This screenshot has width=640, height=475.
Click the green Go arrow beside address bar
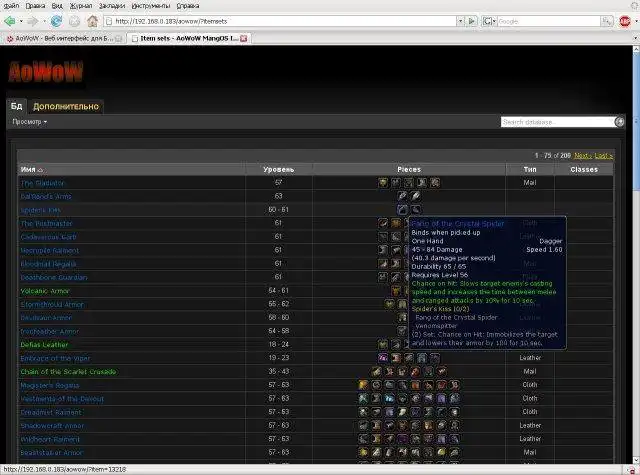click(472, 21)
